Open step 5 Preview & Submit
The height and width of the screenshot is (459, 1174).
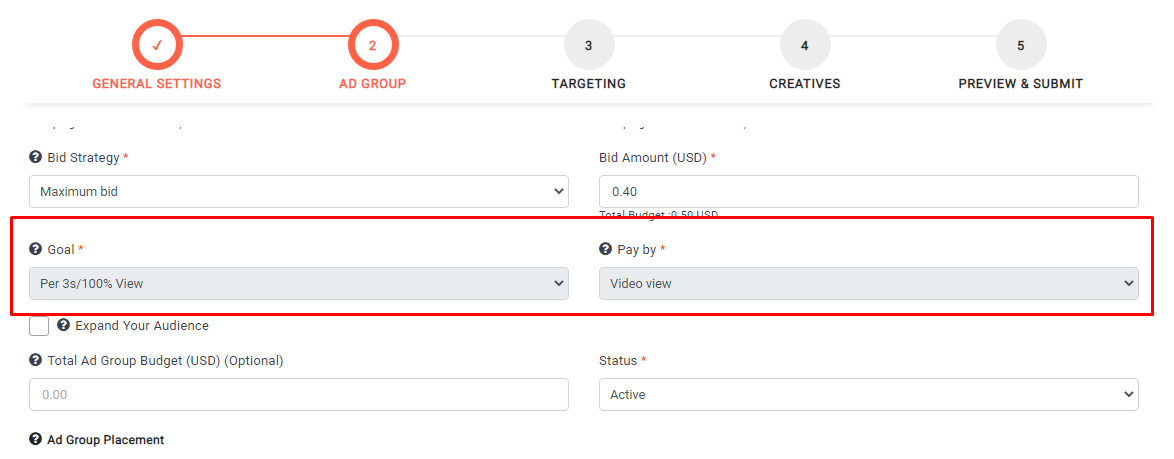pyautogui.click(x=1020, y=45)
